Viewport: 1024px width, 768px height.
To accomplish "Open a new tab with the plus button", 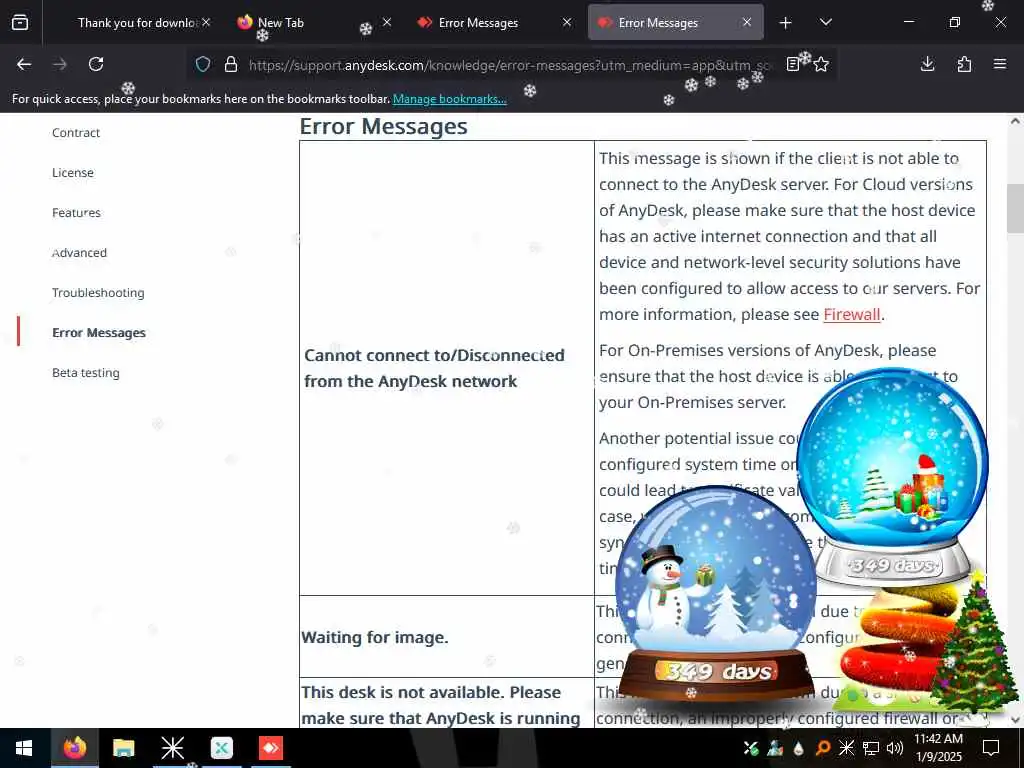I will click(786, 23).
